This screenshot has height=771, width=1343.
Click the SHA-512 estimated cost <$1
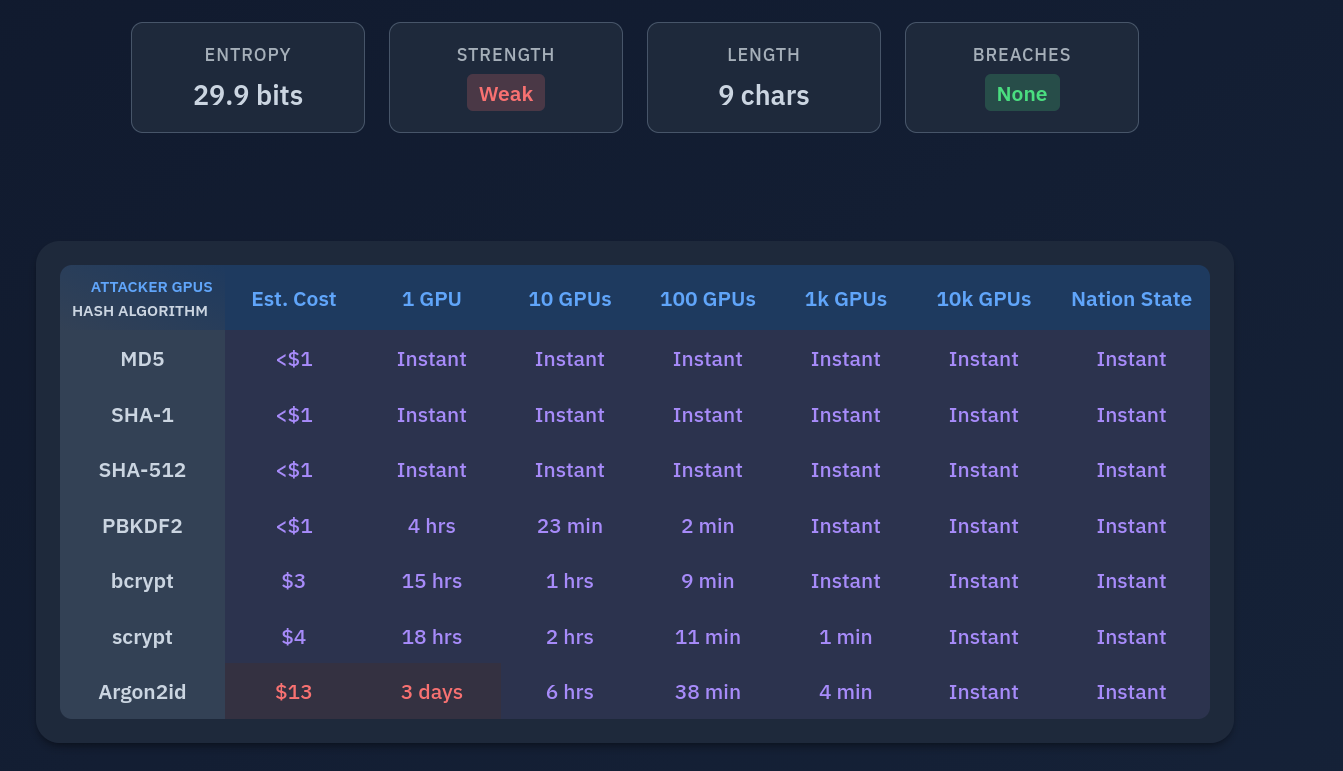tap(294, 470)
